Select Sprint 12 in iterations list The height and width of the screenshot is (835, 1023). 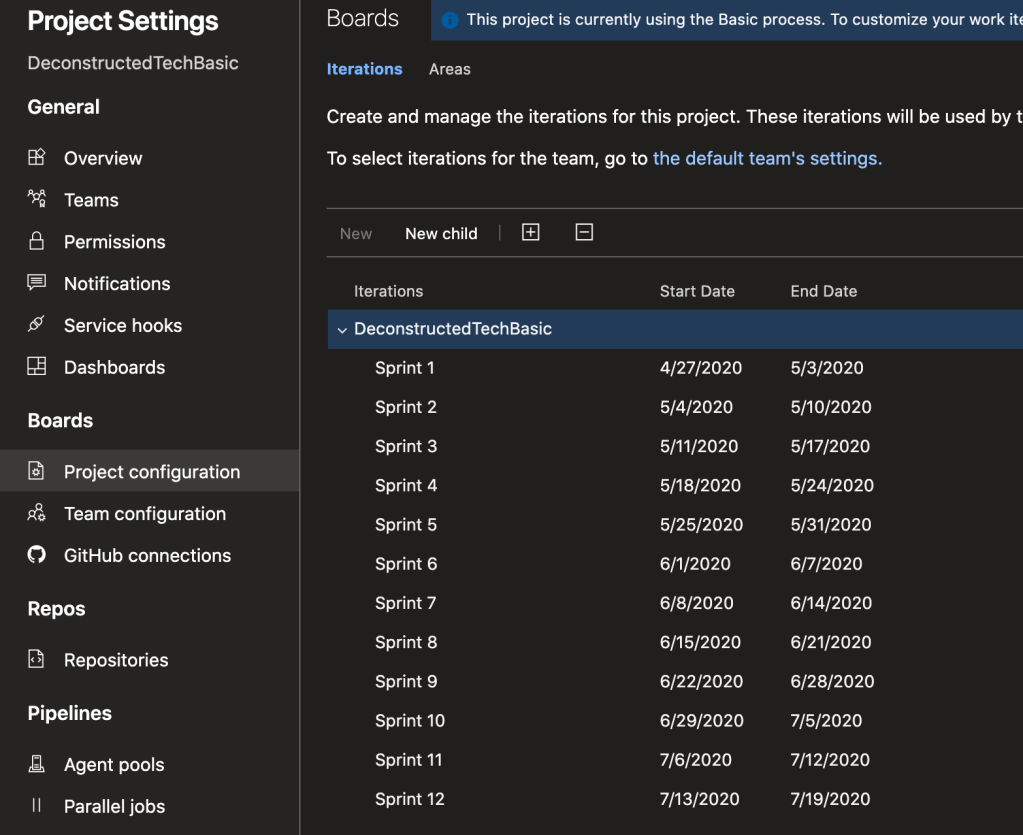point(410,799)
